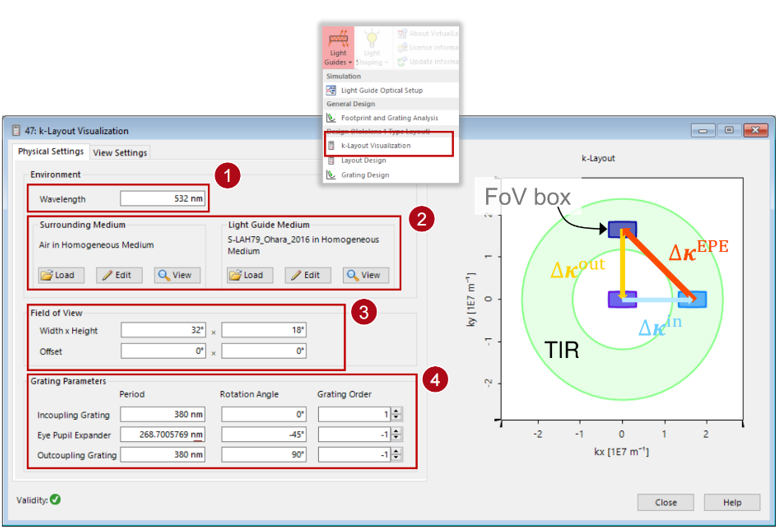Decrease Incoupling Grating order with down arrow
The width and height of the screenshot is (782, 530).
[396, 418]
